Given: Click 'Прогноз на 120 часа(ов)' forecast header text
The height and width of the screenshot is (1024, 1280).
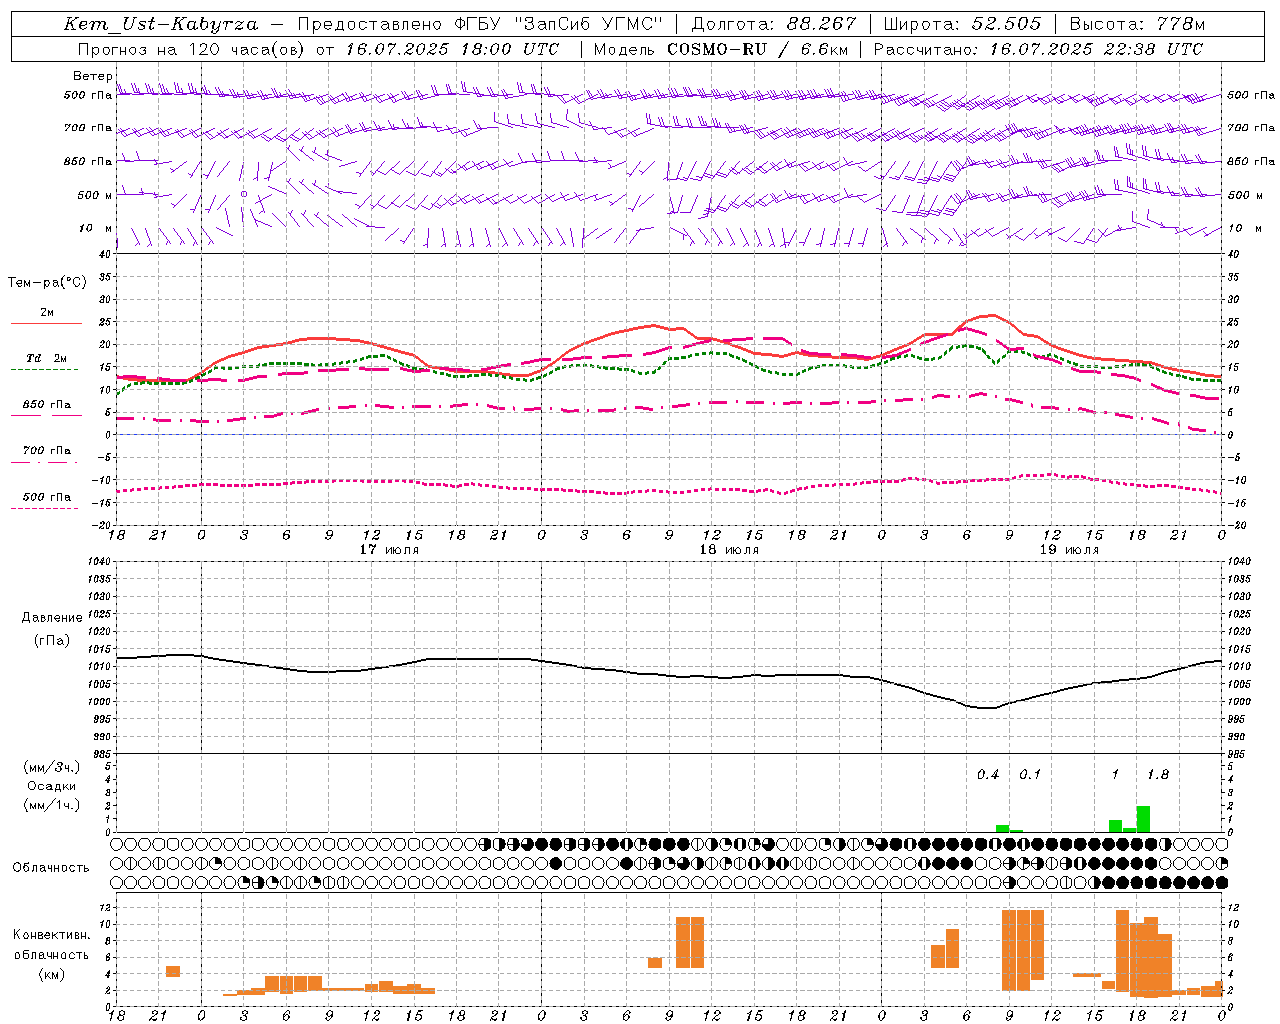Looking at the screenshot, I should tap(192, 49).
